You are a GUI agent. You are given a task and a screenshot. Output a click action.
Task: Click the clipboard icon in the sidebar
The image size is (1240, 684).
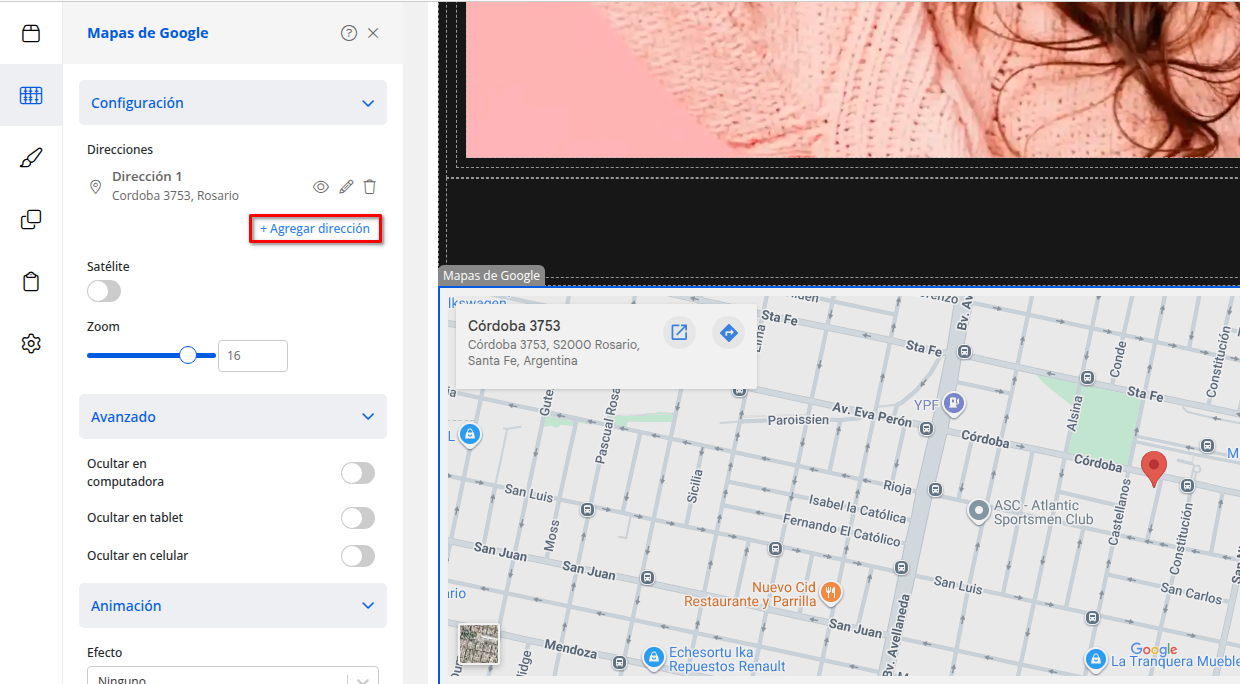(31, 281)
